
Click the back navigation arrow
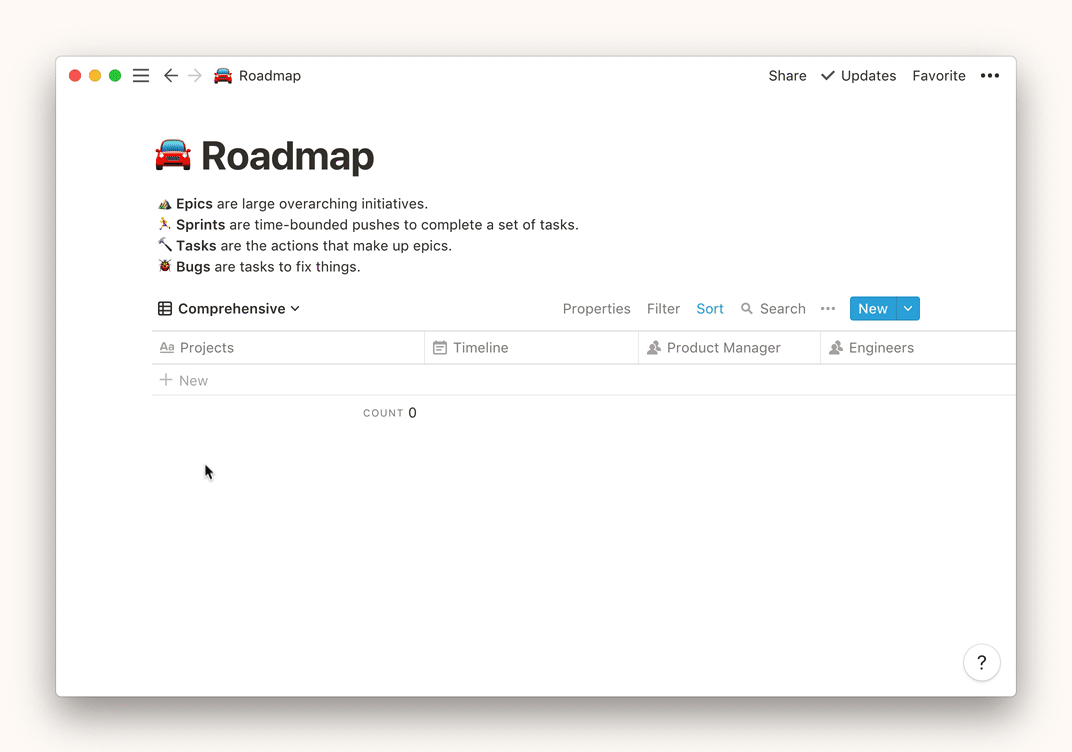[x=171, y=76]
